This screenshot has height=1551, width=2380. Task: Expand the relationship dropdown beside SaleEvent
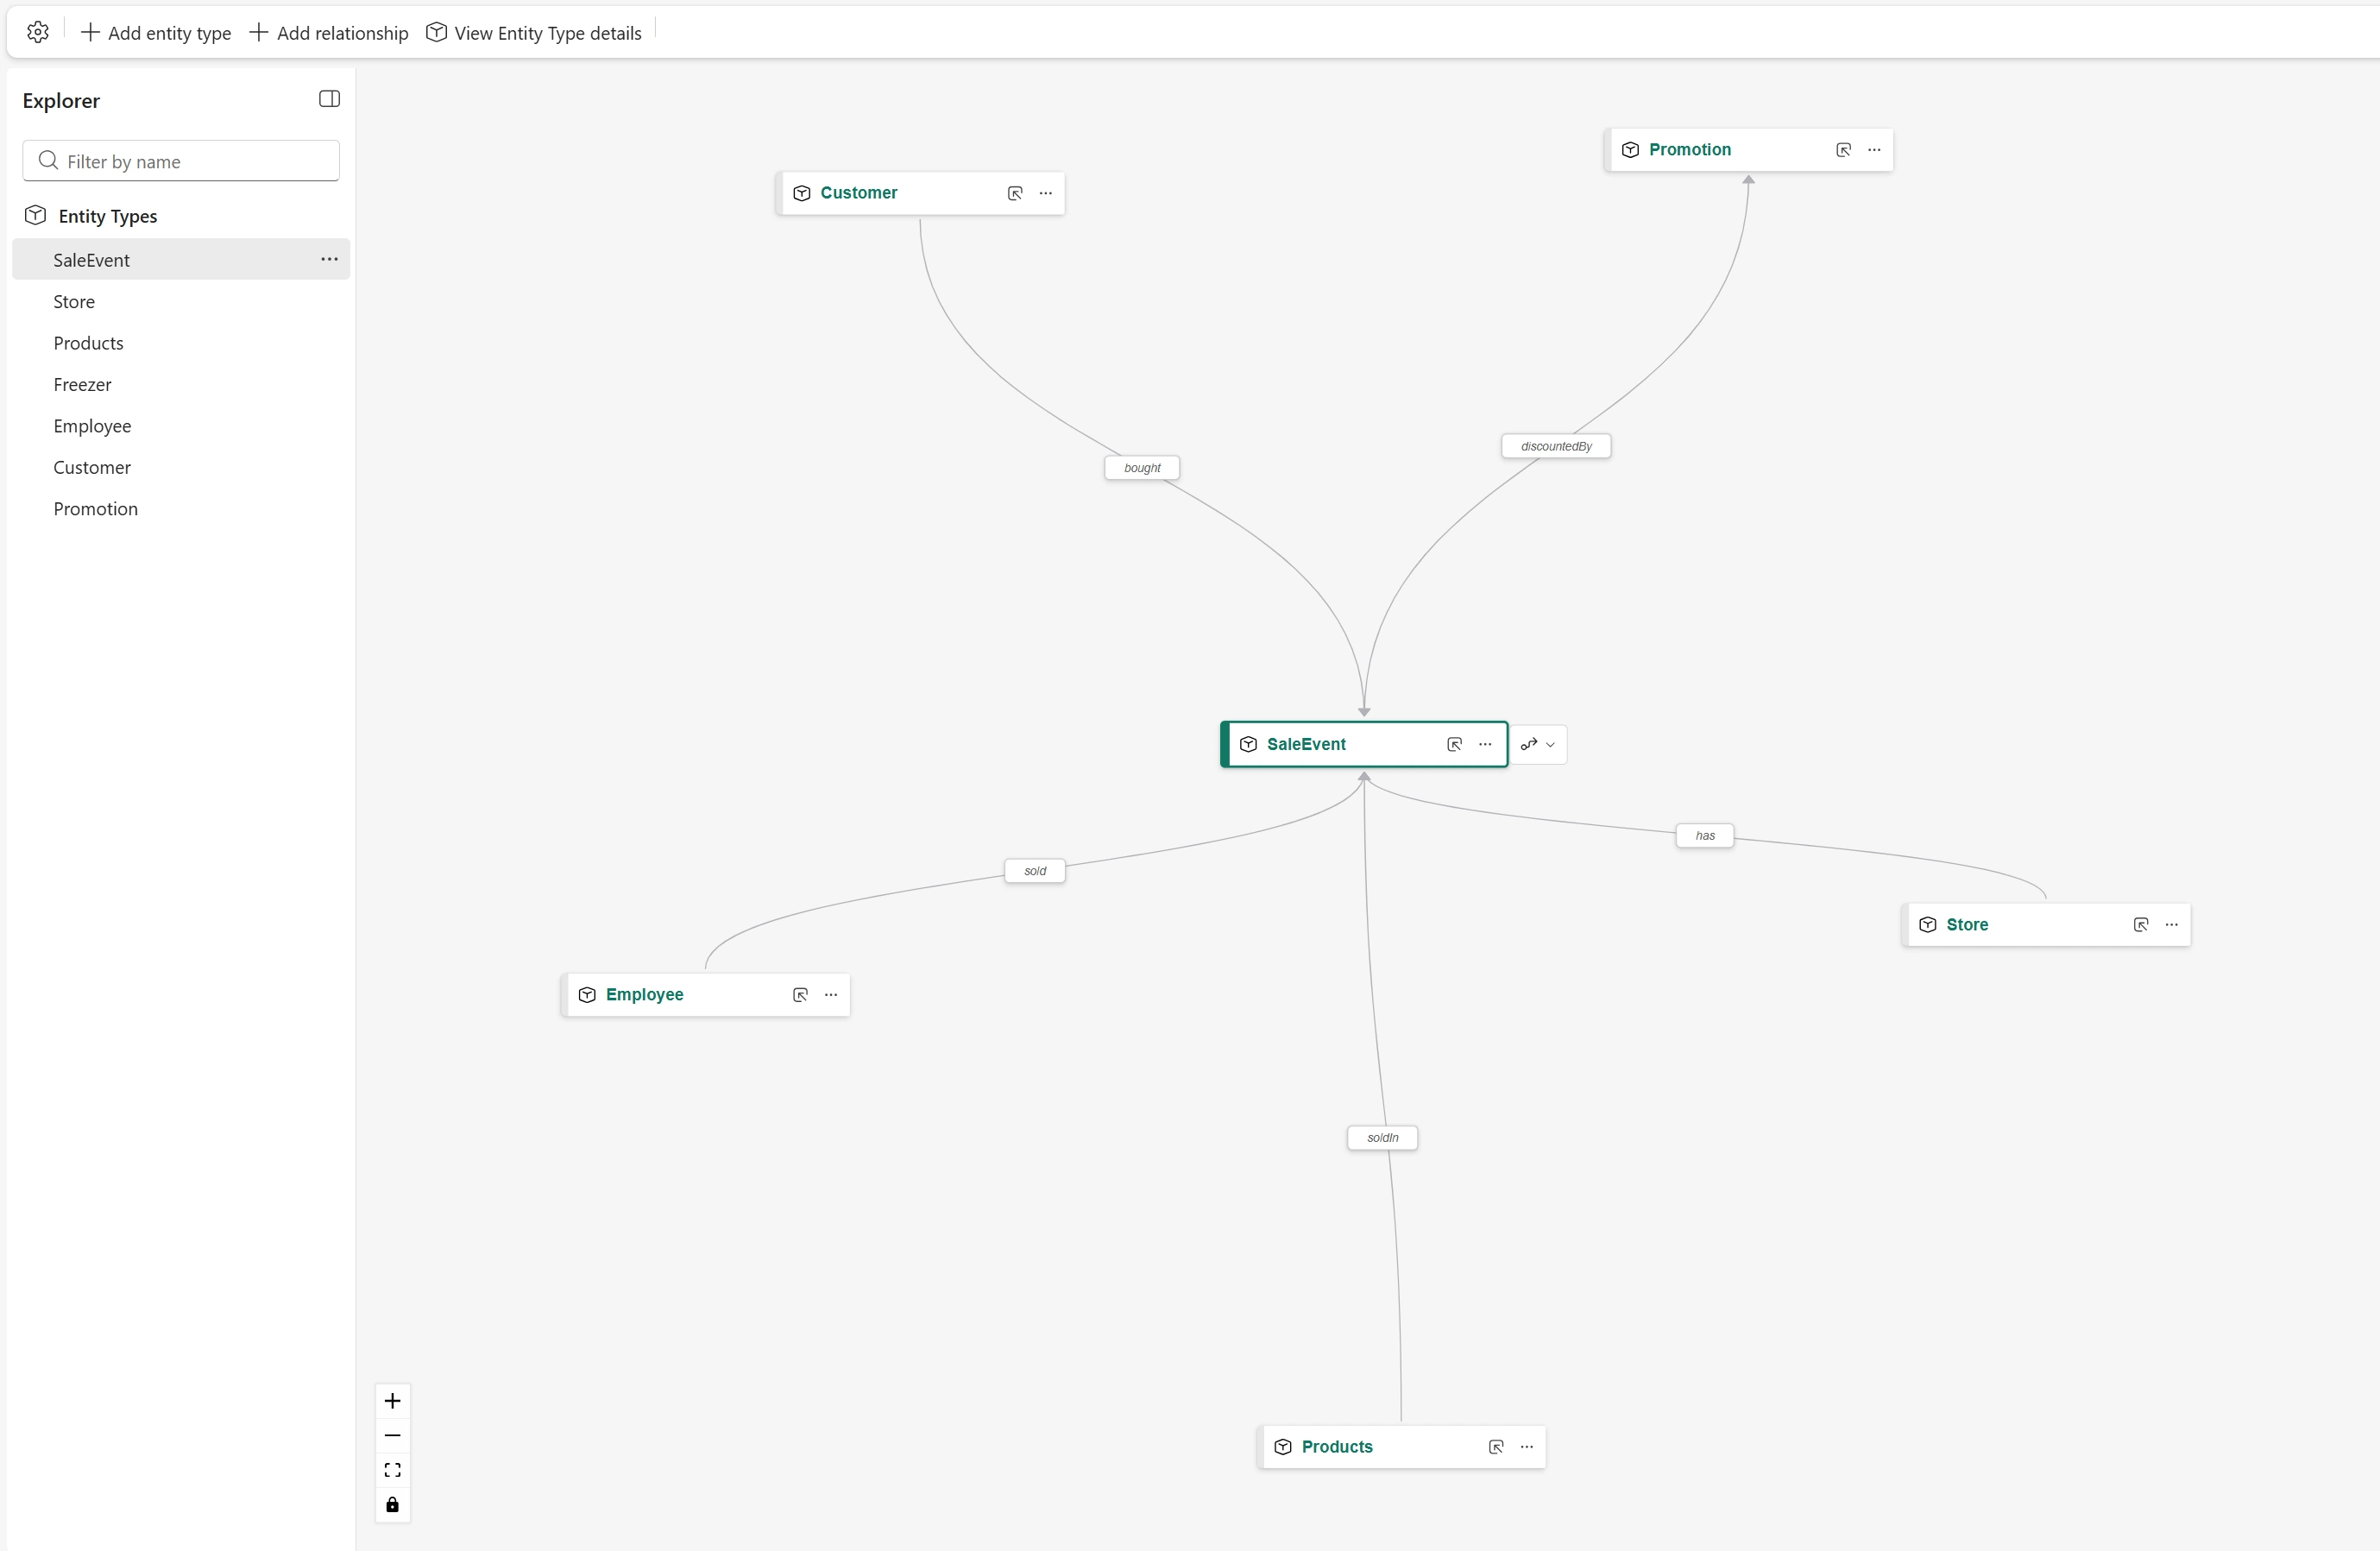click(x=1538, y=744)
